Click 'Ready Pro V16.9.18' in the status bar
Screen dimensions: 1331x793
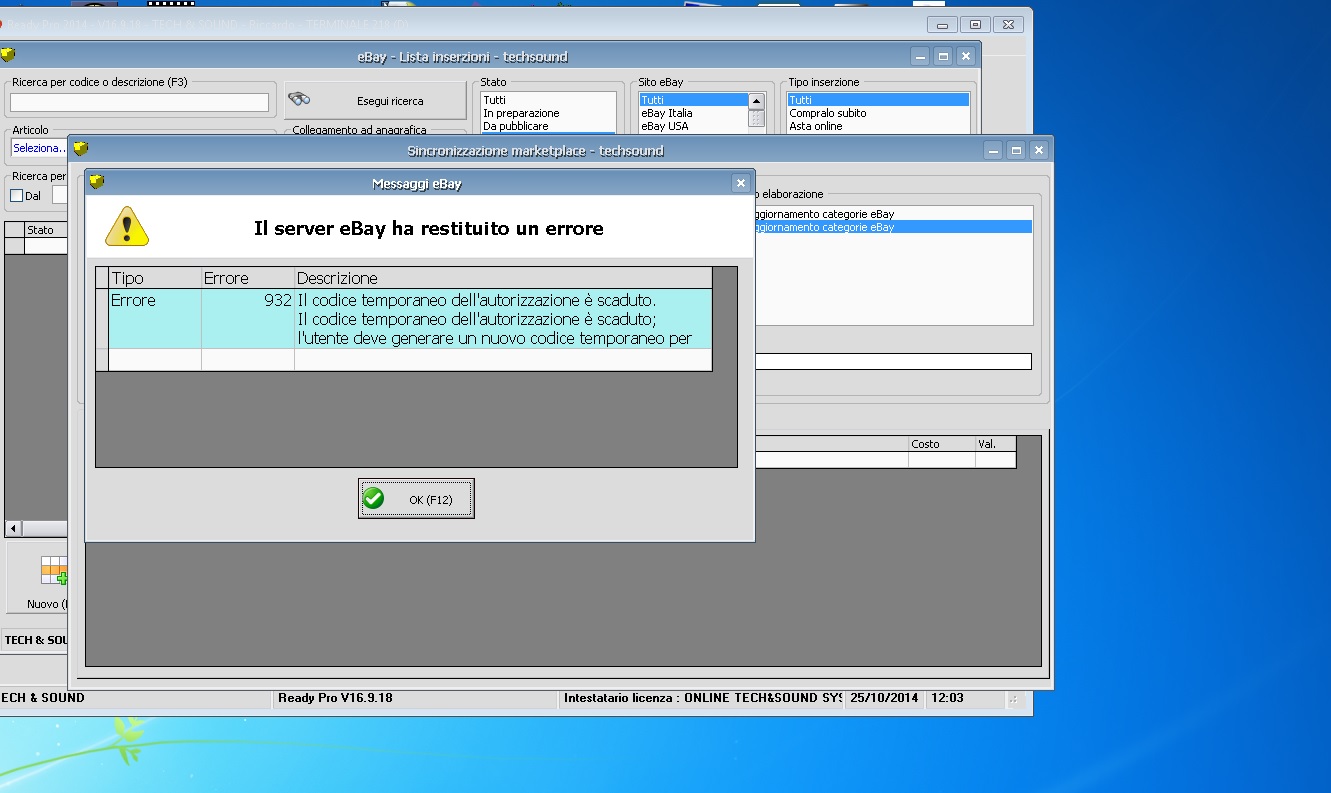pyautogui.click(x=414, y=698)
